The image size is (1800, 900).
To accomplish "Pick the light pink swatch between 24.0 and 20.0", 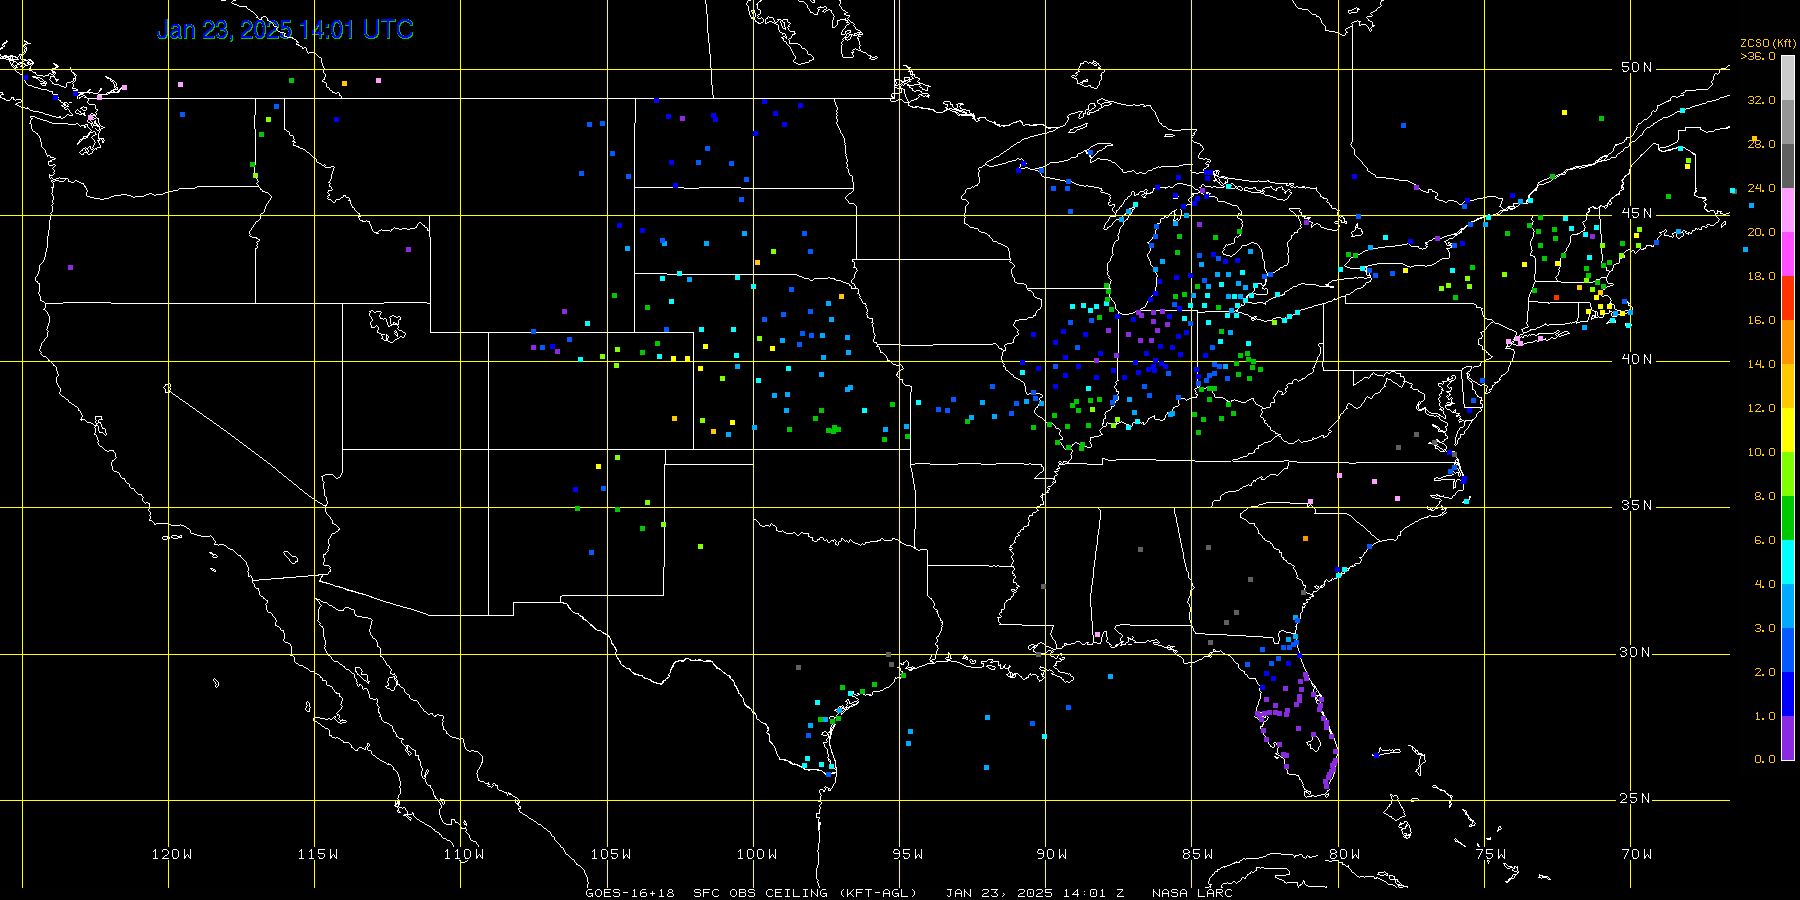I will (1788, 210).
